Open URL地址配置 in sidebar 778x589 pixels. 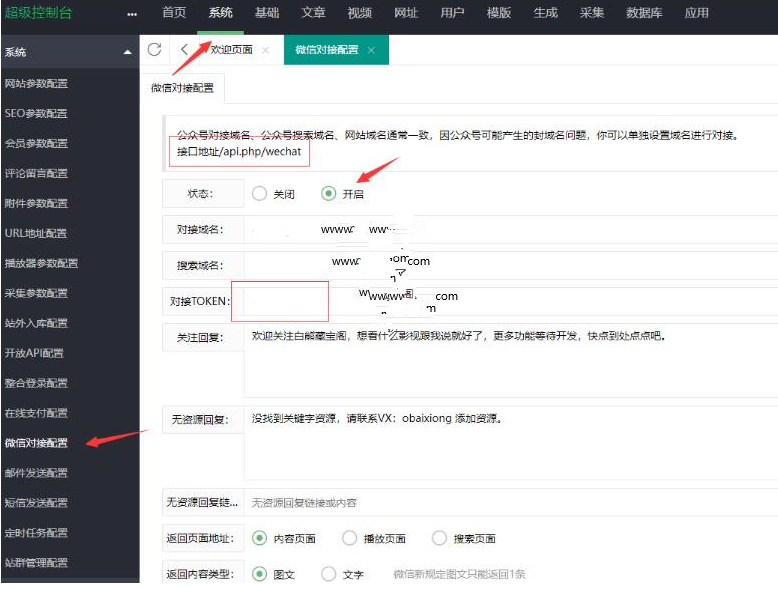click(36, 233)
